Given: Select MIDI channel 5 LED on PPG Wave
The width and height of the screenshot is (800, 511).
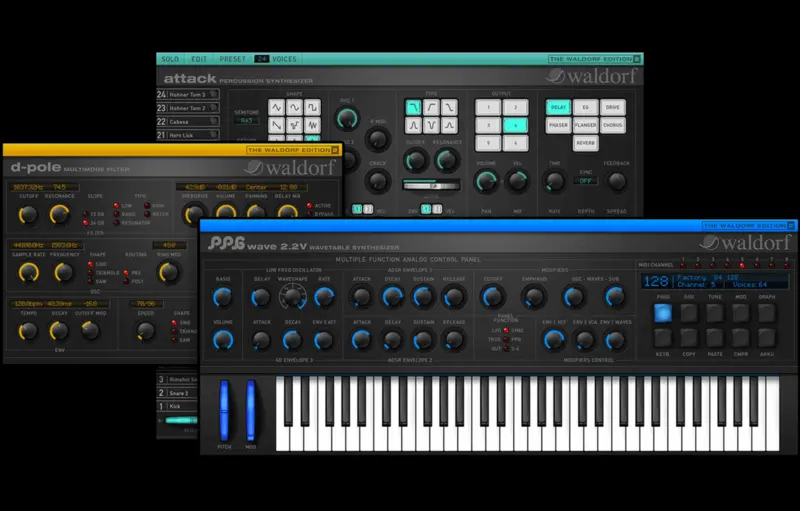Looking at the screenshot, I should [742, 266].
